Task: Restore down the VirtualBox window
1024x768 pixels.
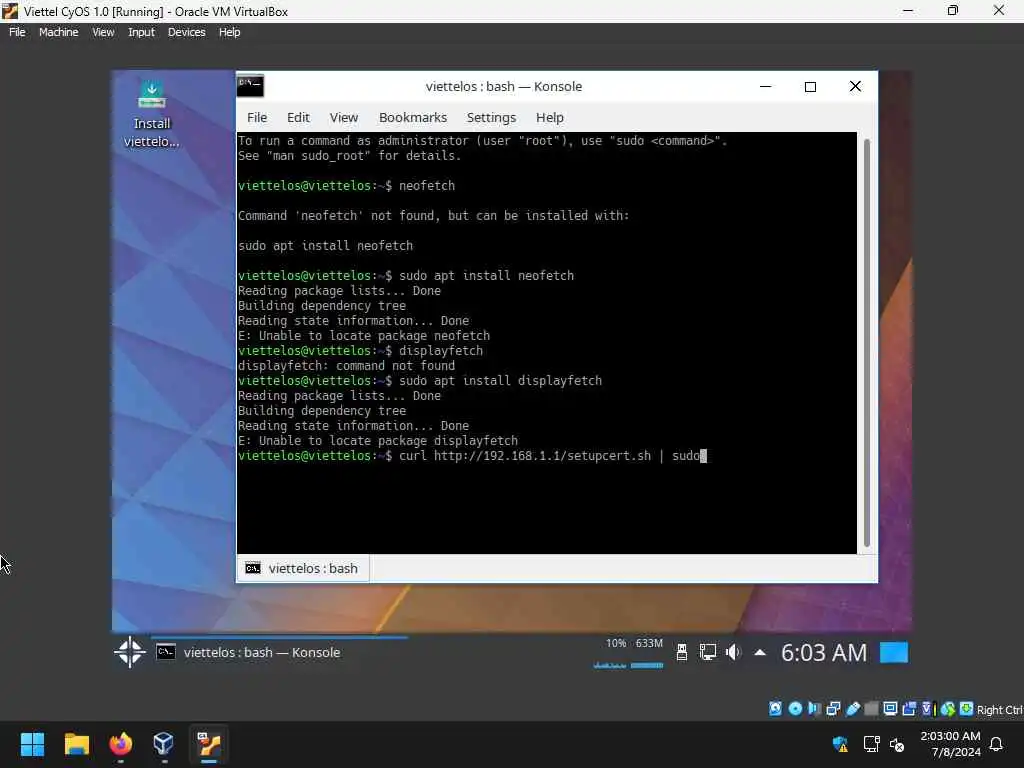Action: coord(953,10)
